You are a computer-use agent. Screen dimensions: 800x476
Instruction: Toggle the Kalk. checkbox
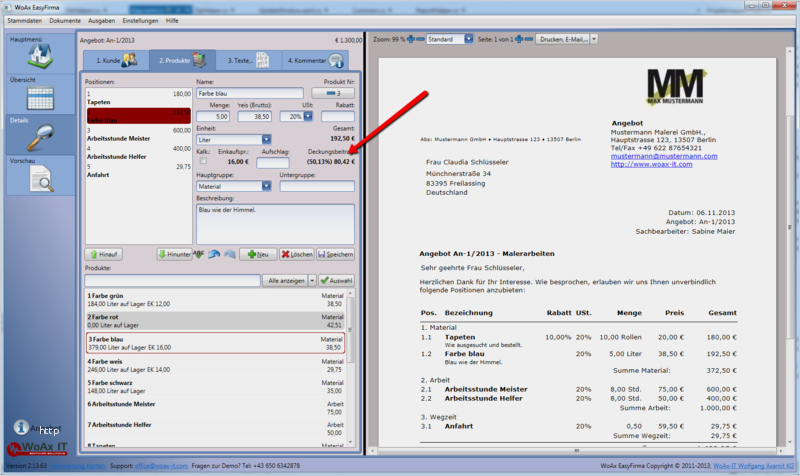[x=203, y=161]
